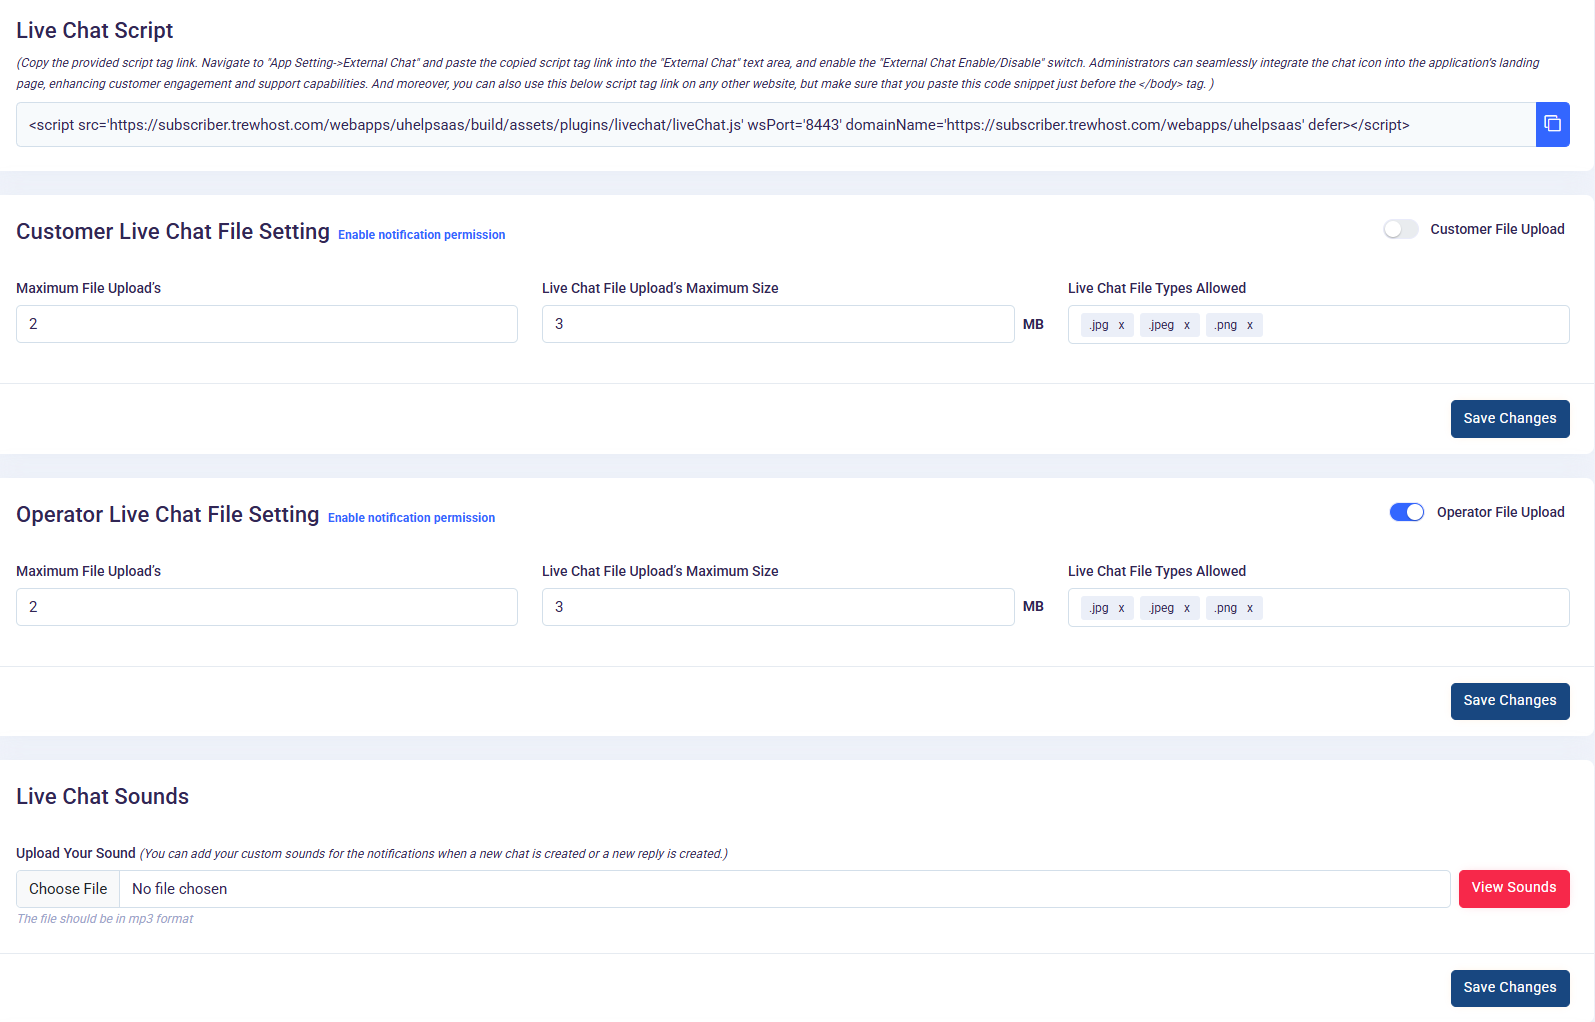Remove .png tag from Operator file types

point(1250,608)
